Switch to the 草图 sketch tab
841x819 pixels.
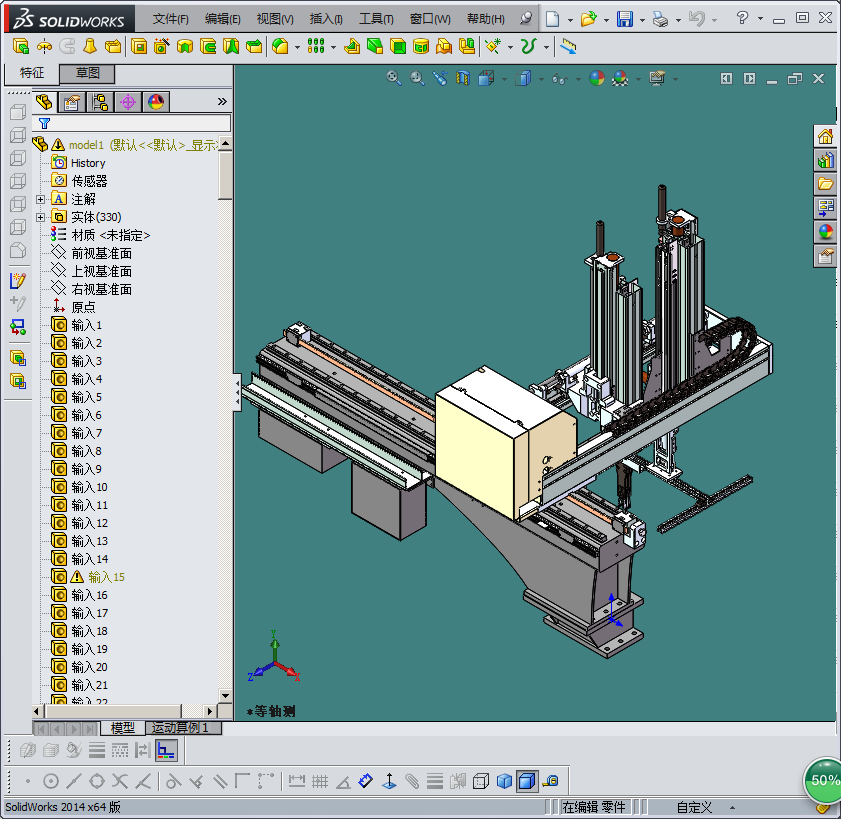(x=88, y=73)
